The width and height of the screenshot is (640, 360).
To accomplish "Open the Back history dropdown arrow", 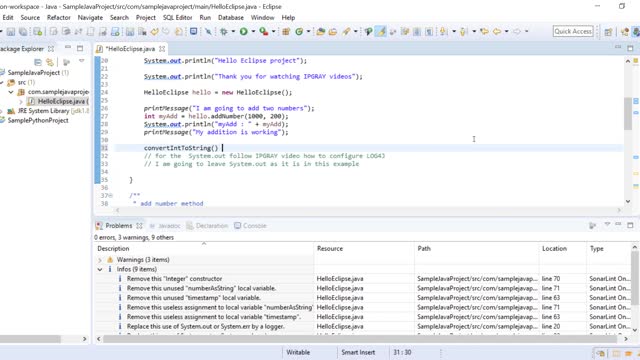I will [x=507, y=31].
